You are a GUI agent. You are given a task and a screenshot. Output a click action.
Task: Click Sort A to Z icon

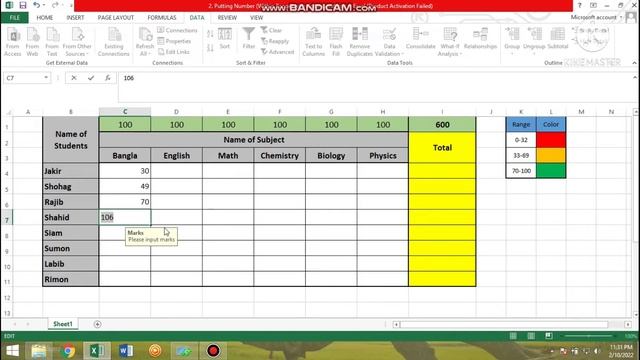[210, 34]
